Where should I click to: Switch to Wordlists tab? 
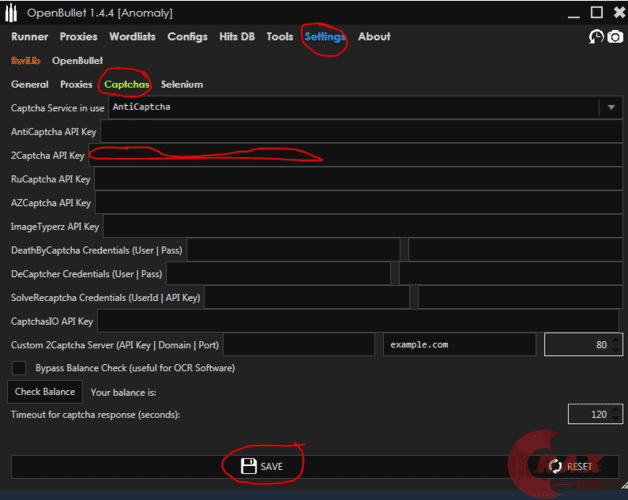coord(132,37)
